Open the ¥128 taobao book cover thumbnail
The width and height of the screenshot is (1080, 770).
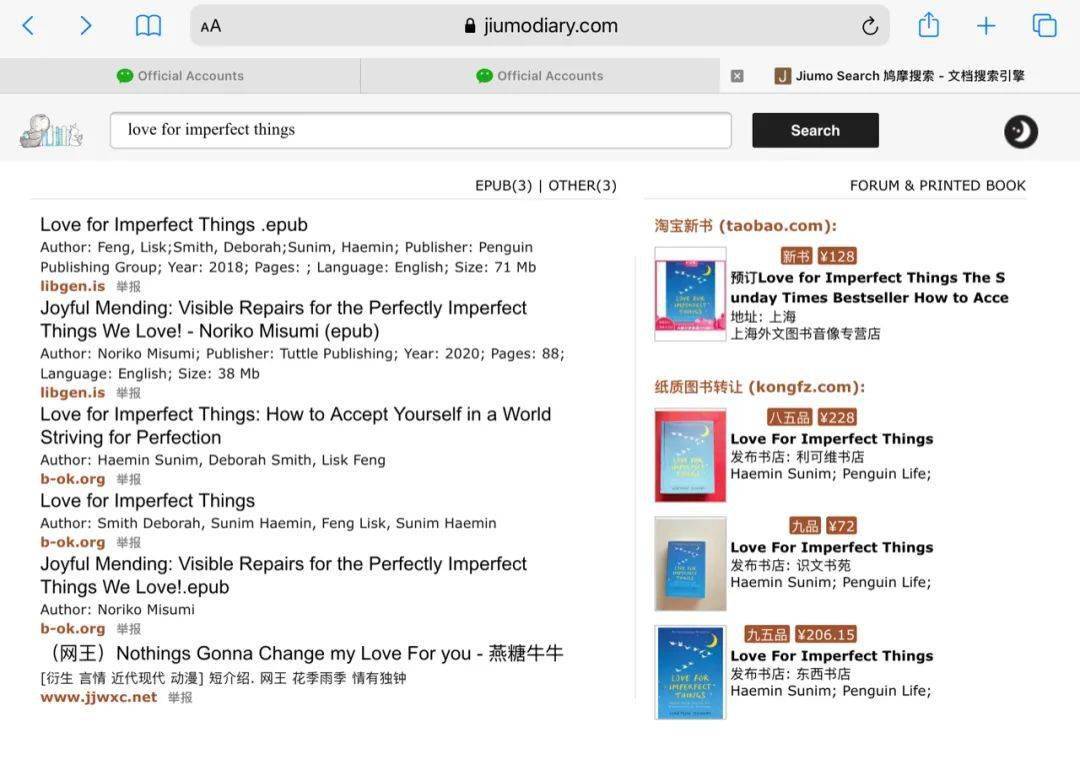[690, 295]
